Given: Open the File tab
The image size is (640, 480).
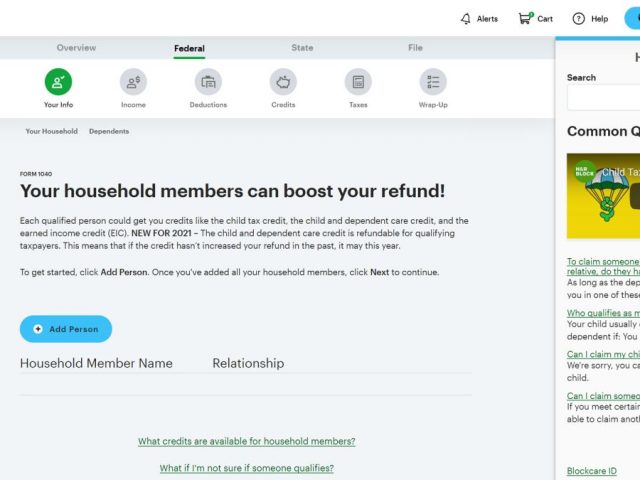Looking at the screenshot, I should (415, 48).
